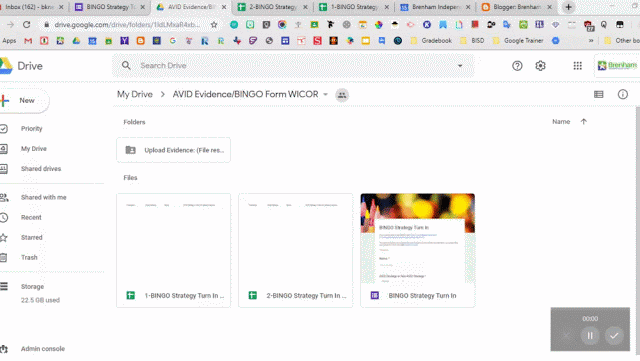Switch to Blogger: Brenham tab

(517, 7)
